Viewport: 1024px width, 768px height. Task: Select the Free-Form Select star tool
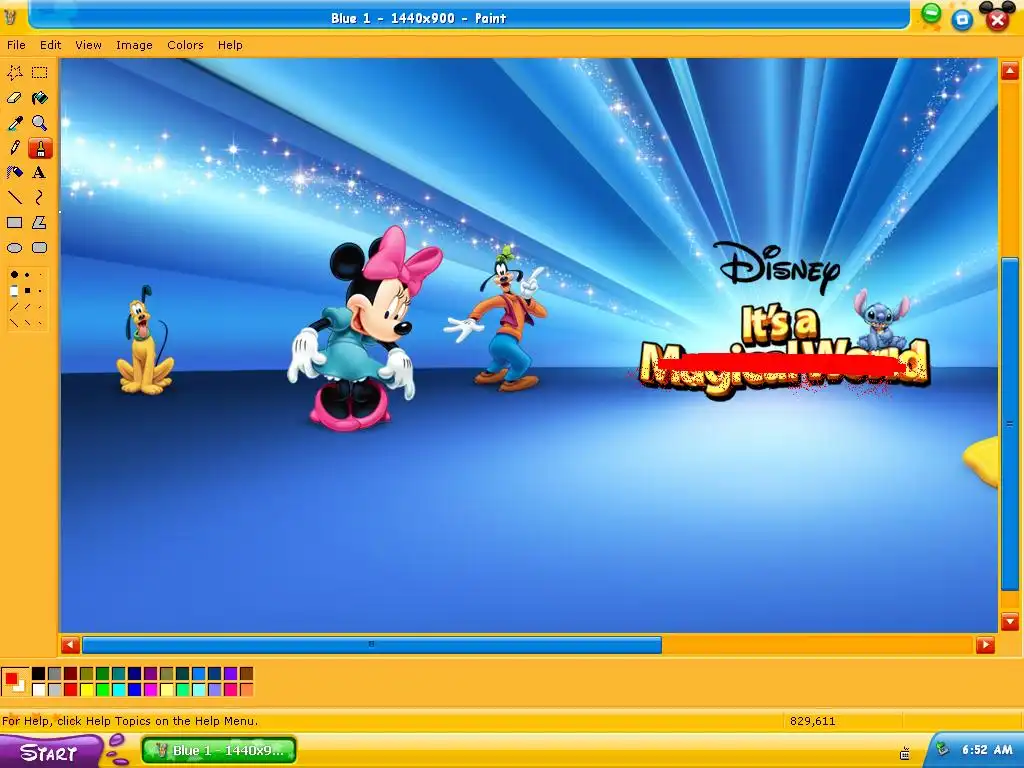pyautogui.click(x=14, y=72)
